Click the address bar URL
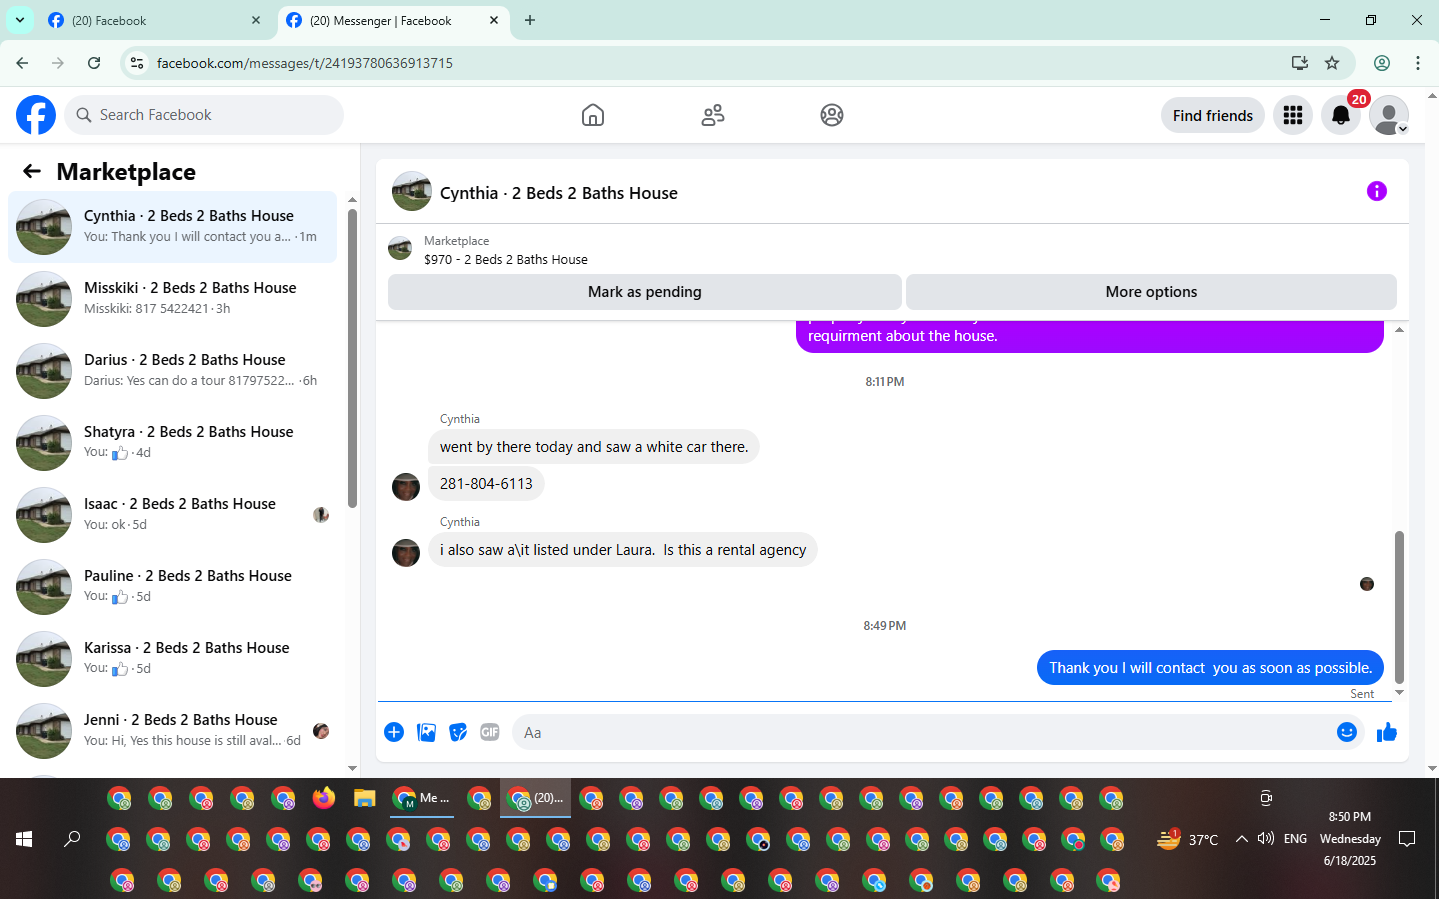 (x=305, y=63)
